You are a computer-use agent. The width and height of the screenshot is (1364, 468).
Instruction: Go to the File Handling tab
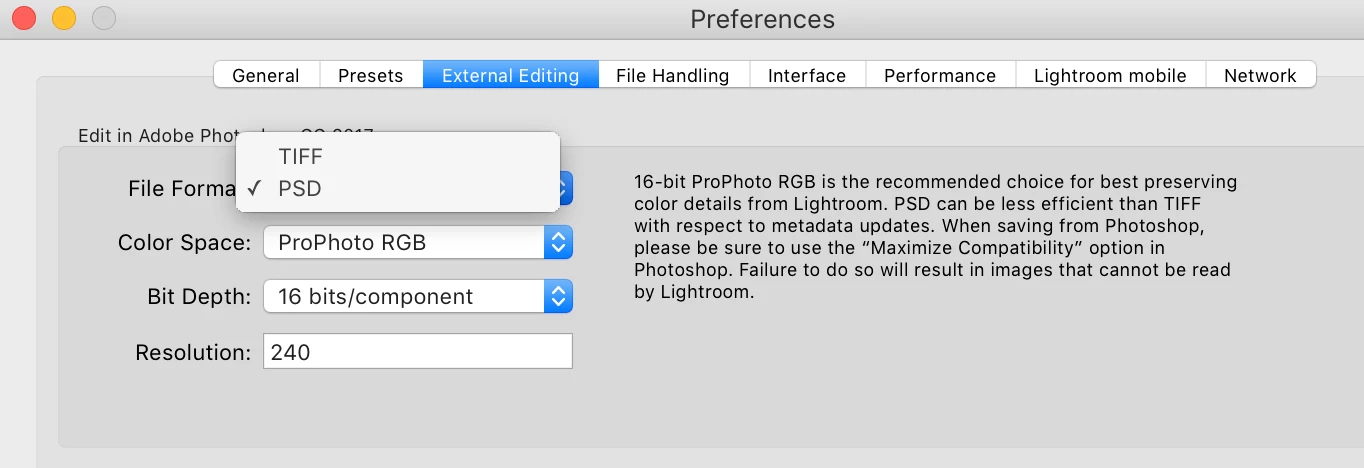point(672,75)
